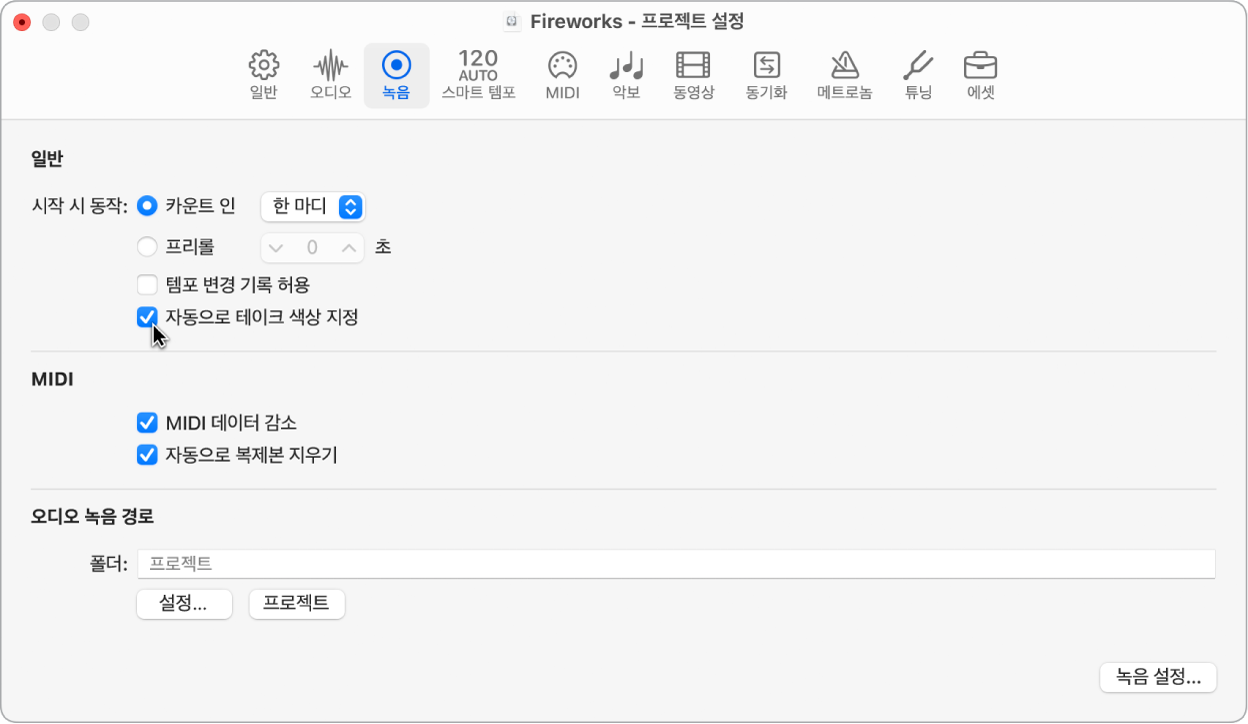
Task: Select the 프리롤 radio button
Action: [x=147, y=247]
